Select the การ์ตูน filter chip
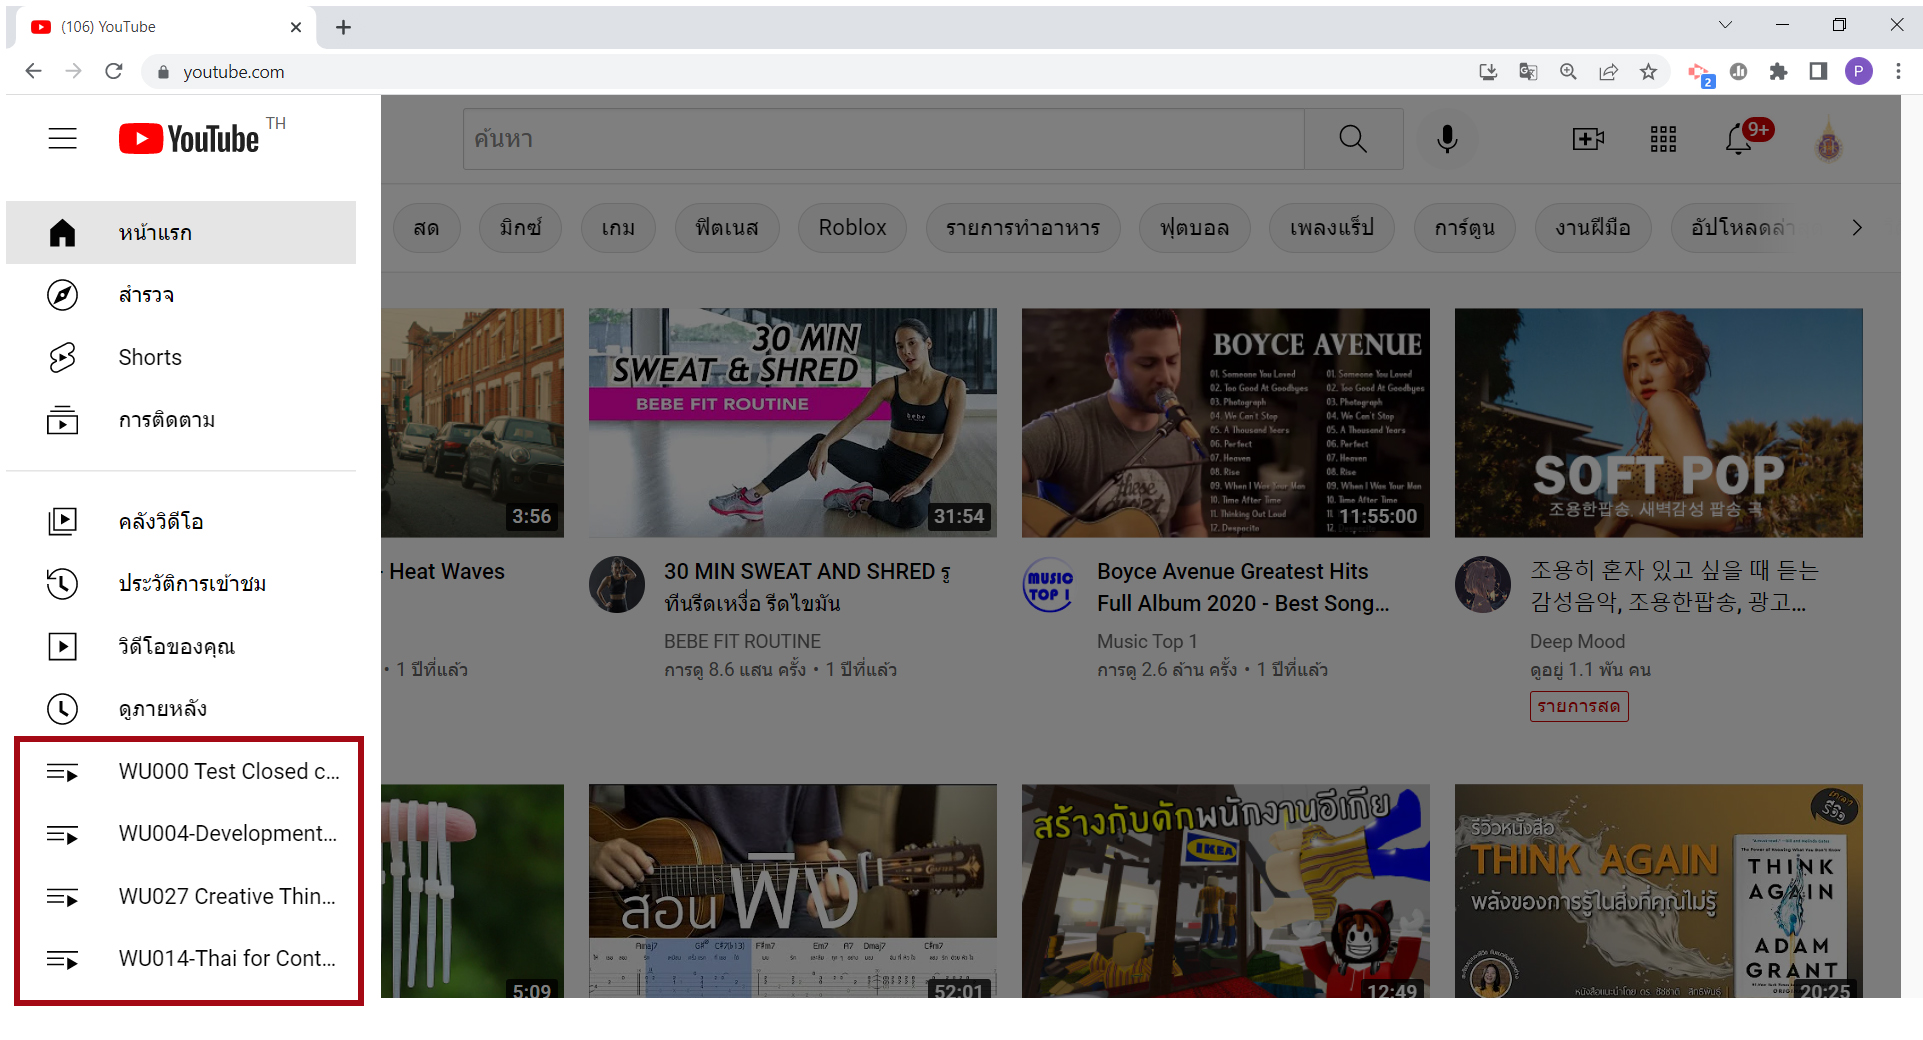The image size is (1923, 1040). [x=1464, y=228]
